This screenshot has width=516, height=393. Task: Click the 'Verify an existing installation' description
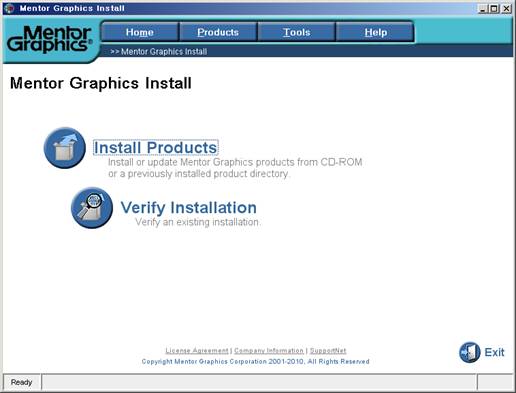[197, 222]
